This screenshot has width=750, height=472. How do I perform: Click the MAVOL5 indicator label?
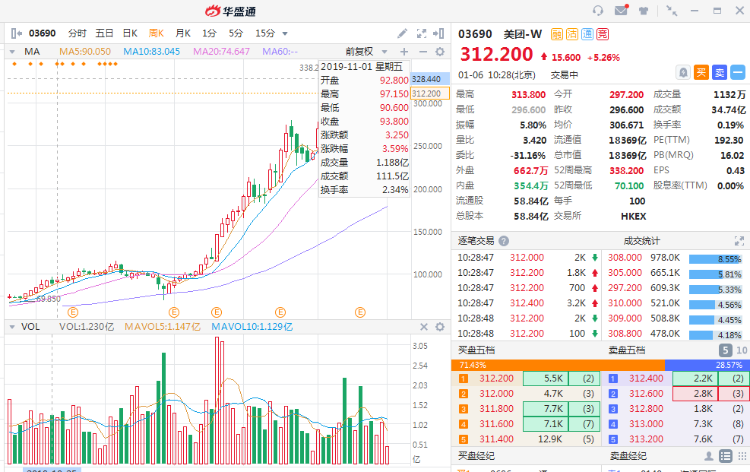click(162, 327)
